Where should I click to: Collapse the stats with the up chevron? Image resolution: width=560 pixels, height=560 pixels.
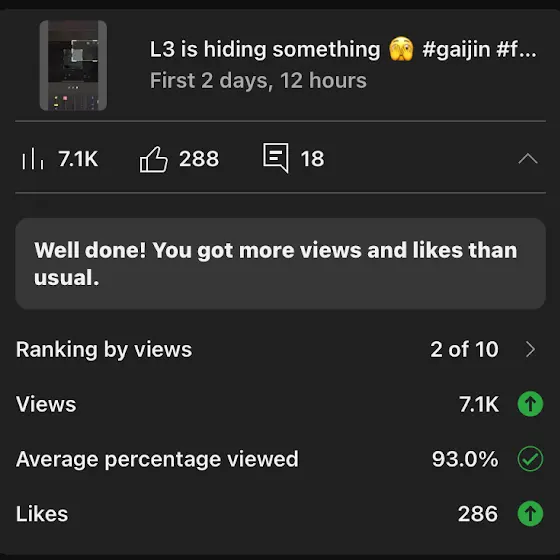(x=528, y=159)
